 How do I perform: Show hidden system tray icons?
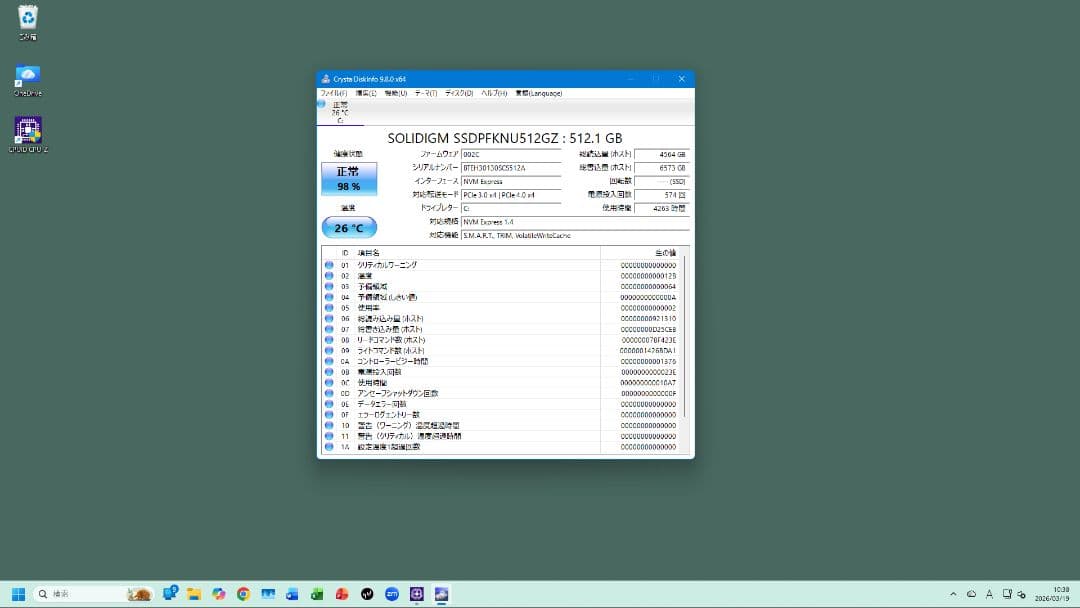[953, 594]
